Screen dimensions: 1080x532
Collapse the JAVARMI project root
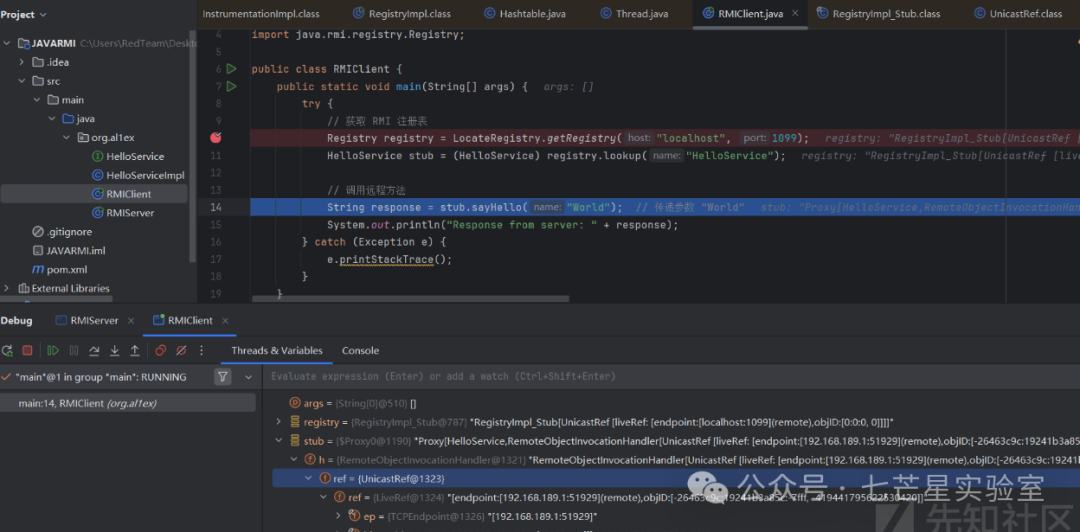[7, 43]
